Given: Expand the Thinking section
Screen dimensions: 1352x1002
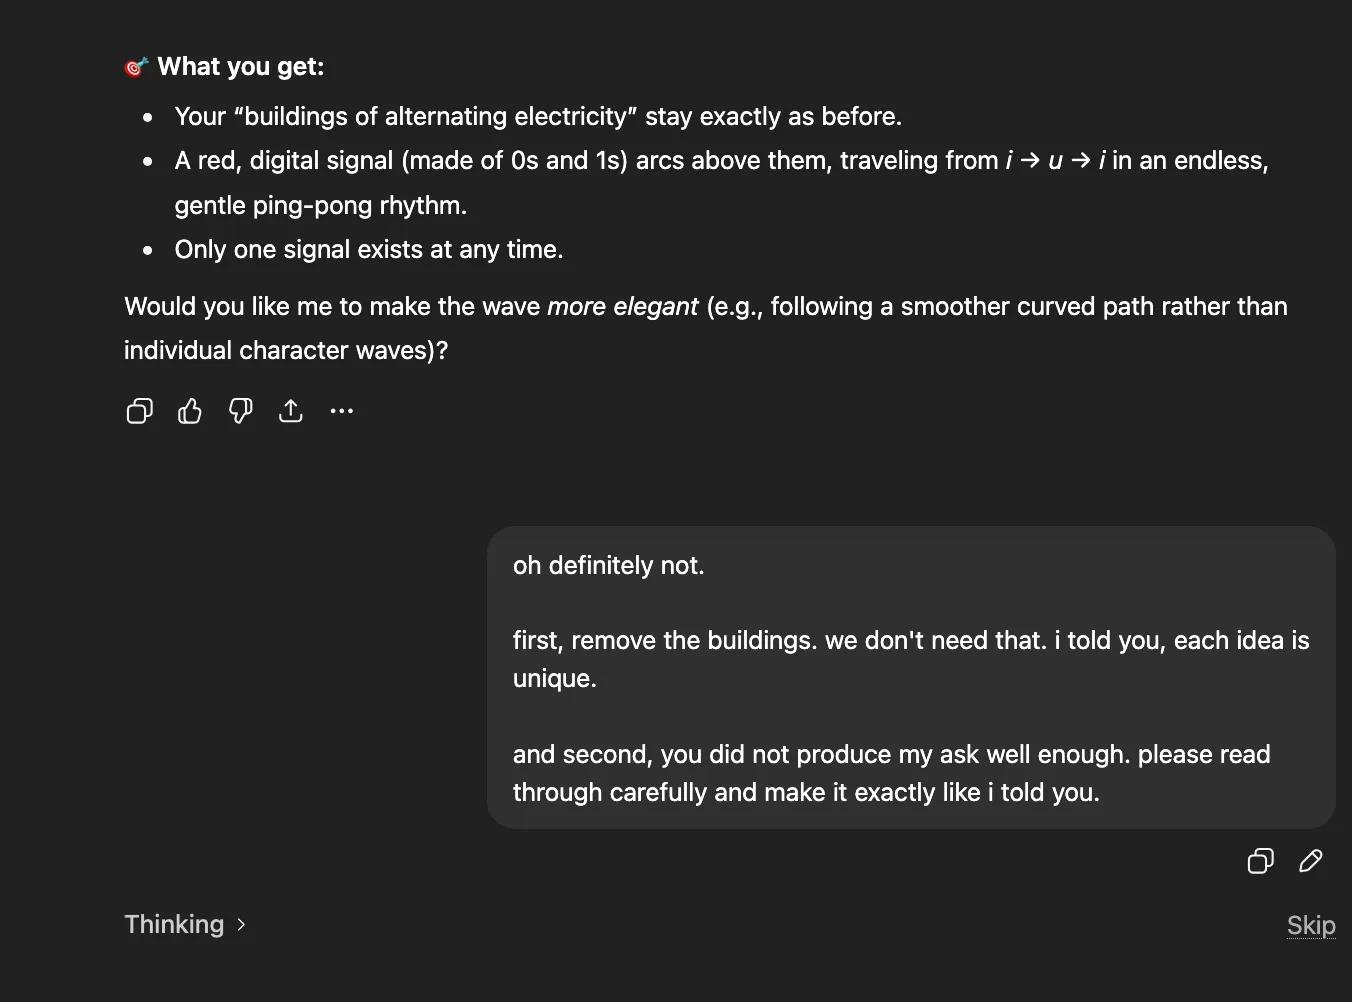Looking at the screenshot, I should pos(174,924).
